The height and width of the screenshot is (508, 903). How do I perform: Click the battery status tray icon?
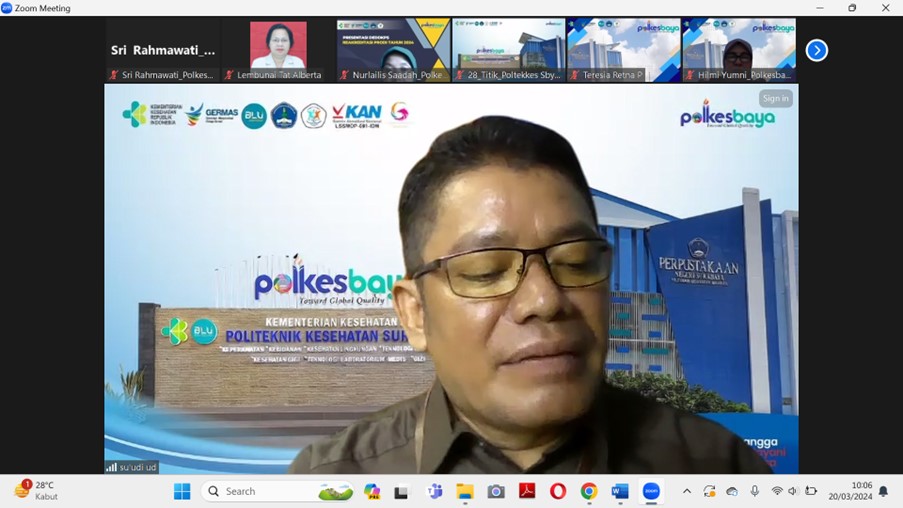tap(811, 491)
